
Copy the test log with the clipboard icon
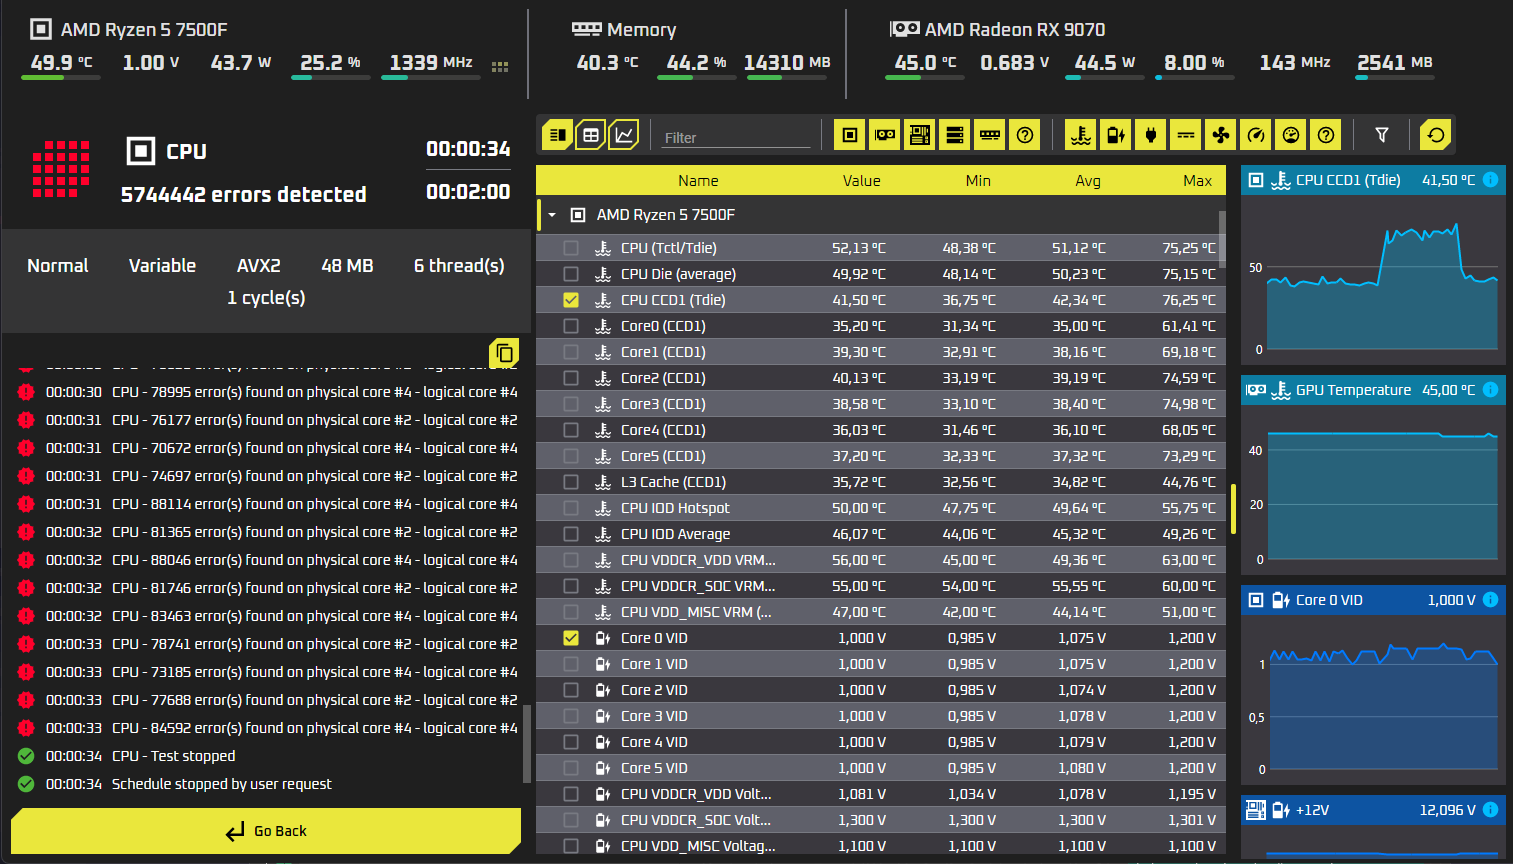[x=504, y=353]
